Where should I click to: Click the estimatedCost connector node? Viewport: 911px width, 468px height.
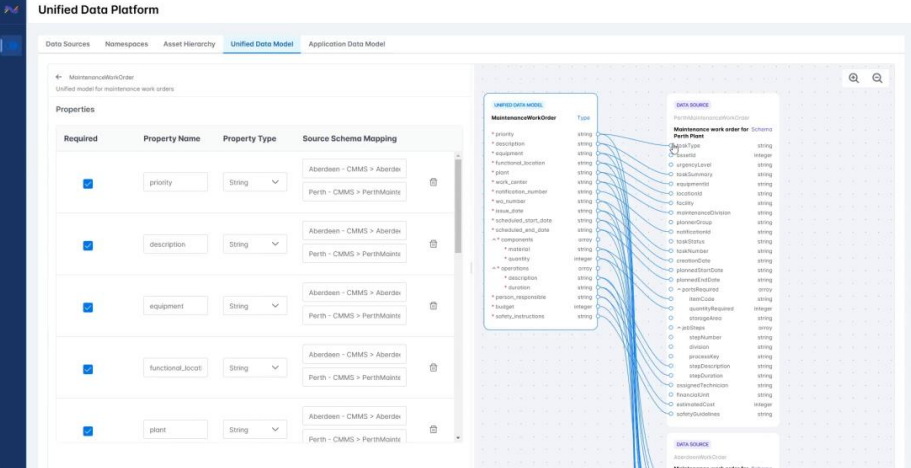671,404
